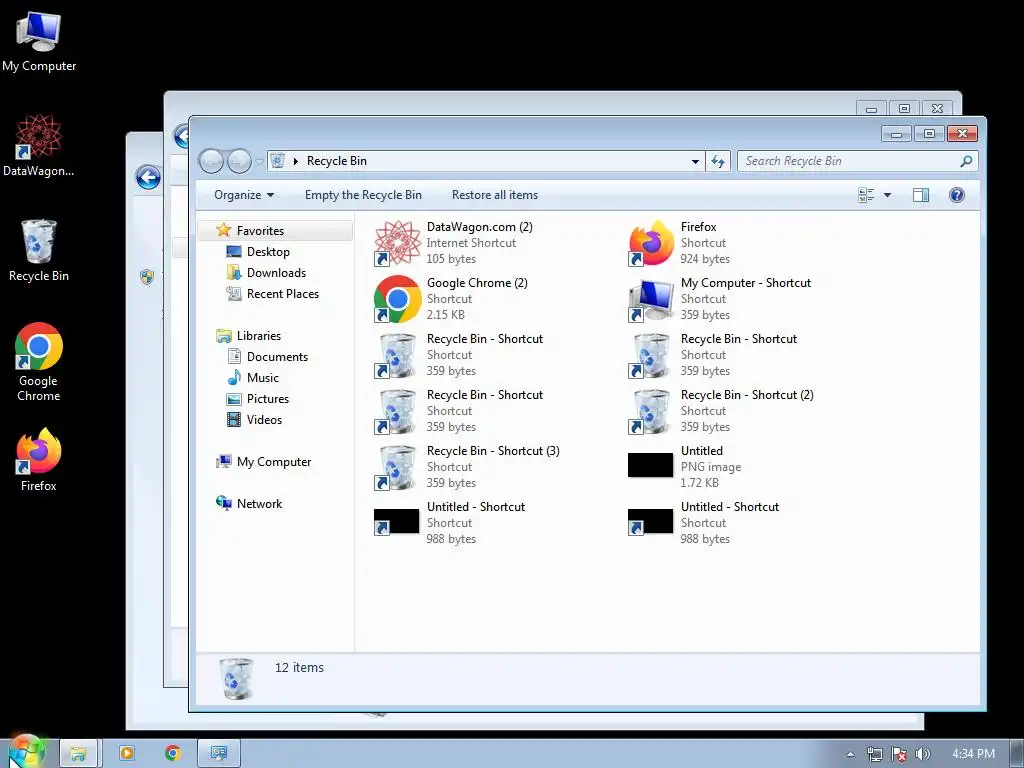Click the refresh button beside address bar
The image size is (1024, 768).
718,161
